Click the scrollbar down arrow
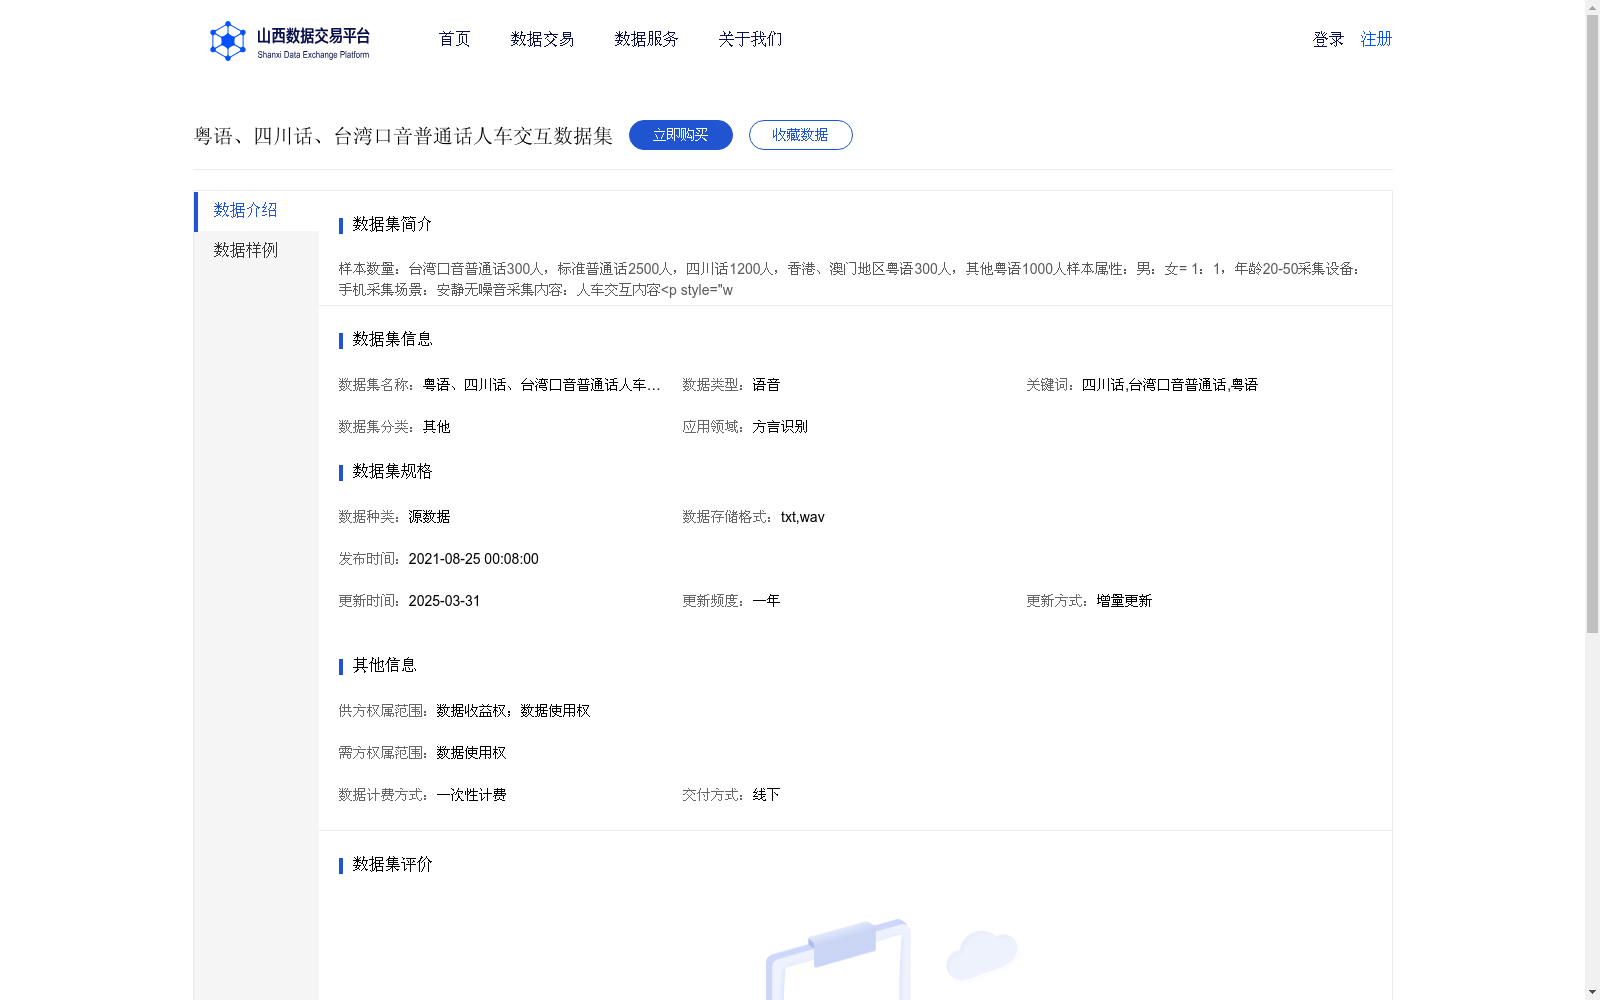 [1592, 992]
